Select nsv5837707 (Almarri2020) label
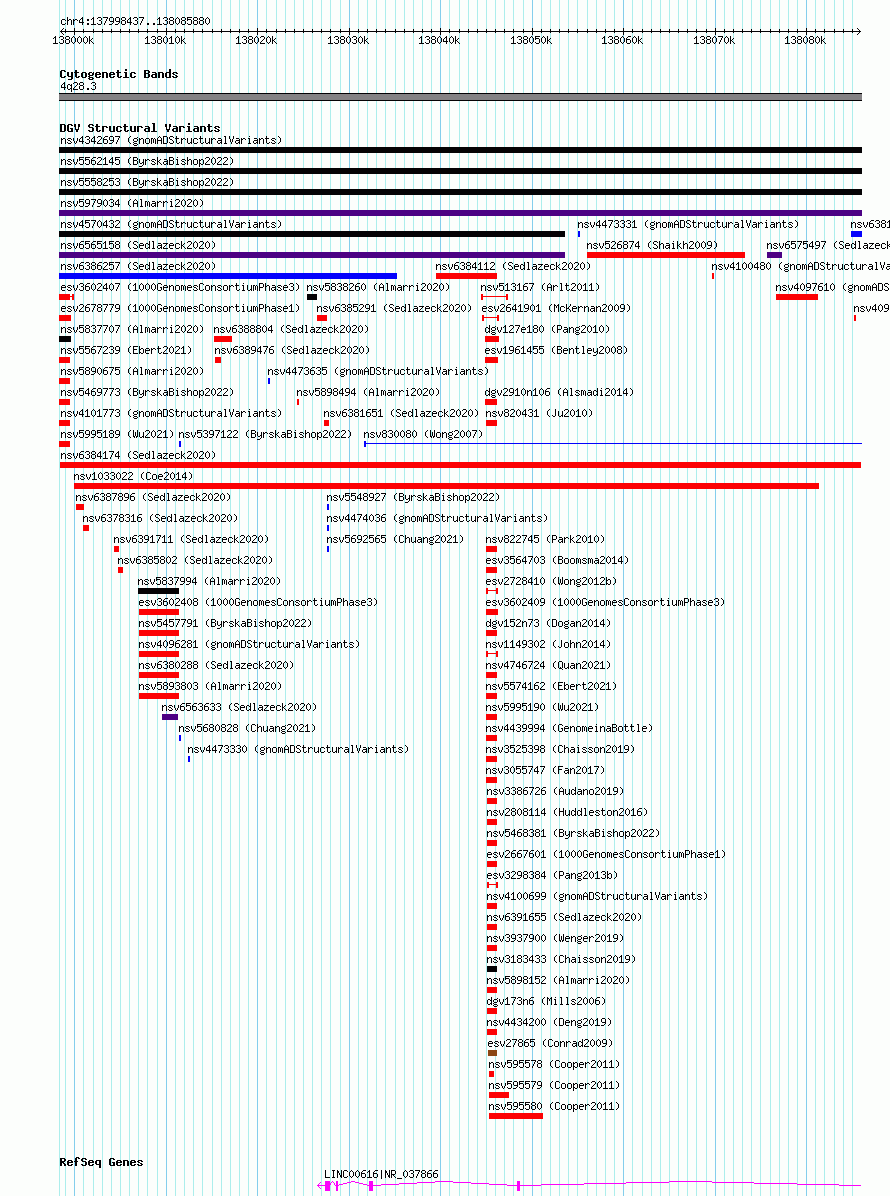The height and width of the screenshot is (1196, 890). 132,330
